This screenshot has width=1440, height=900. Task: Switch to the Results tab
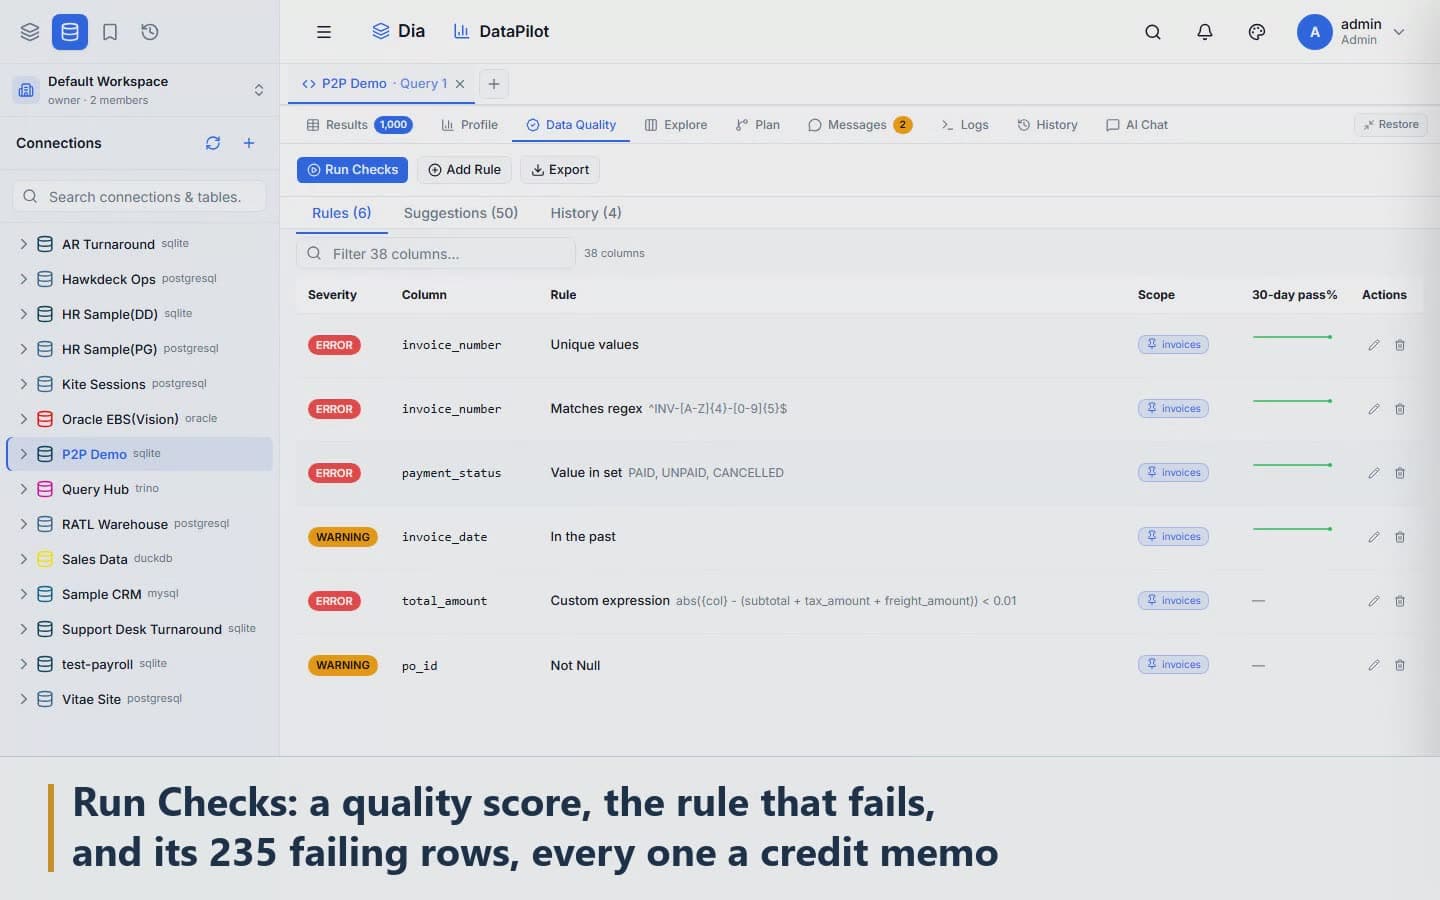click(x=359, y=125)
